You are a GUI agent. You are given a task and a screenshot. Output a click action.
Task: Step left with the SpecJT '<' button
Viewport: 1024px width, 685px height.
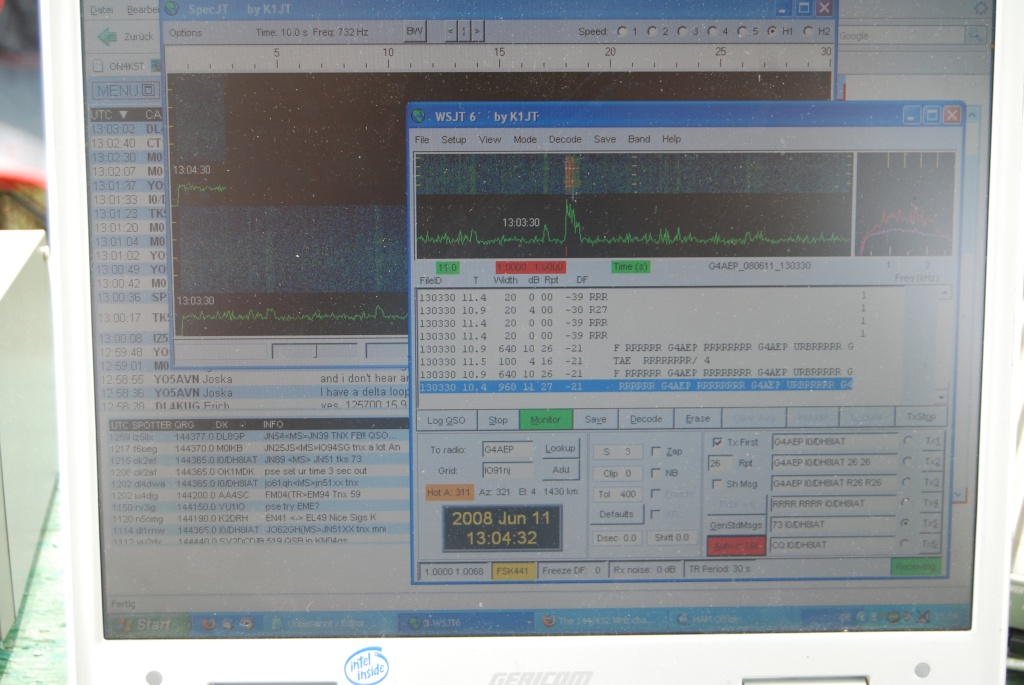(x=450, y=31)
